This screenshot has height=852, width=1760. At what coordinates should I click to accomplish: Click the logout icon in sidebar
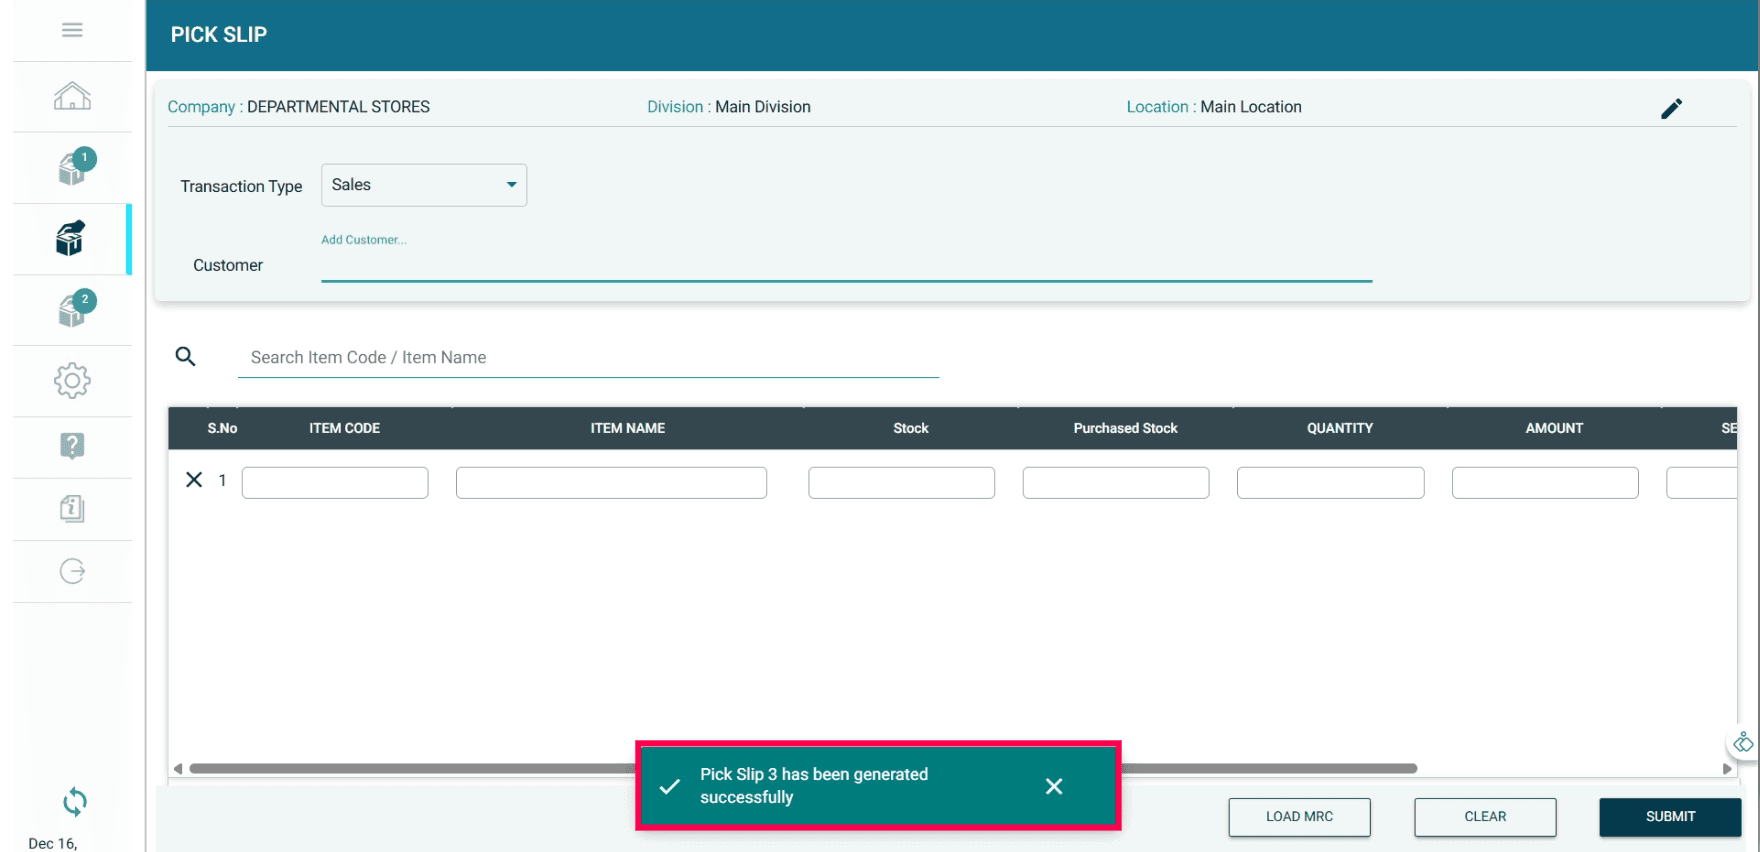(x=72, y=571)
